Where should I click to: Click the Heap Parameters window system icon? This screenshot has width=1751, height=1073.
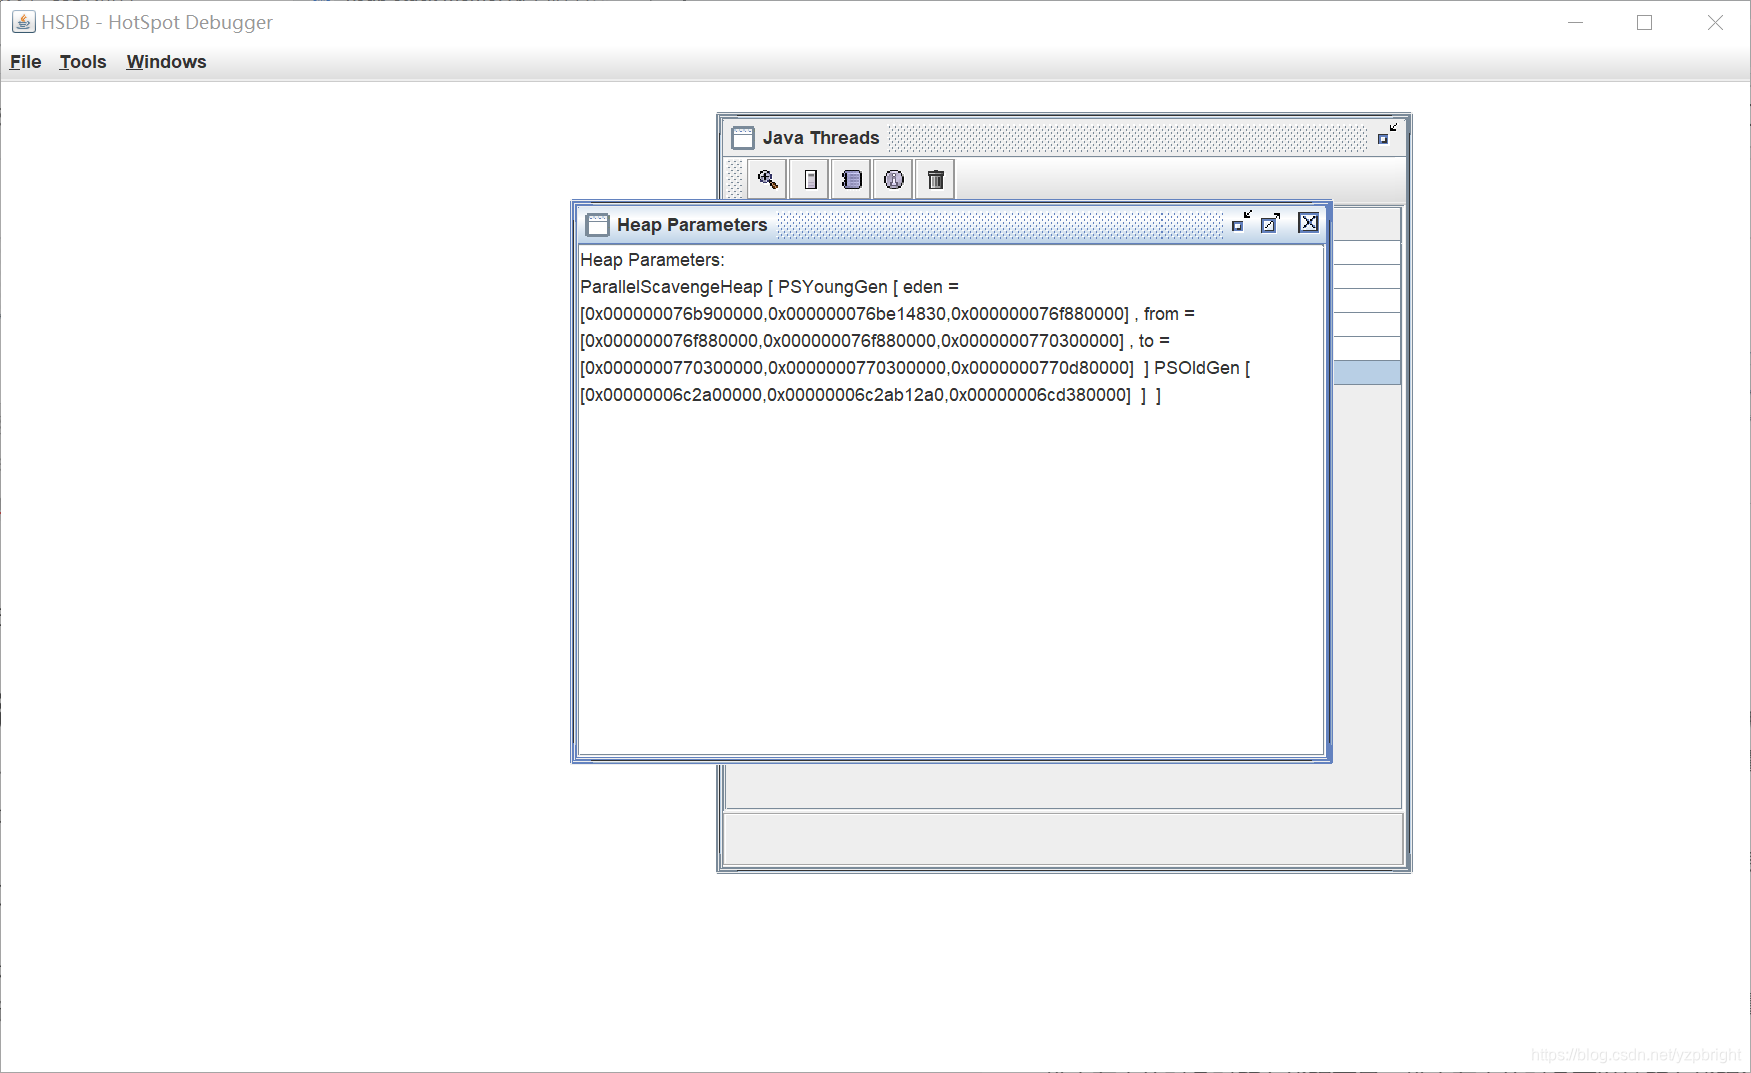(x=597, y=225)
